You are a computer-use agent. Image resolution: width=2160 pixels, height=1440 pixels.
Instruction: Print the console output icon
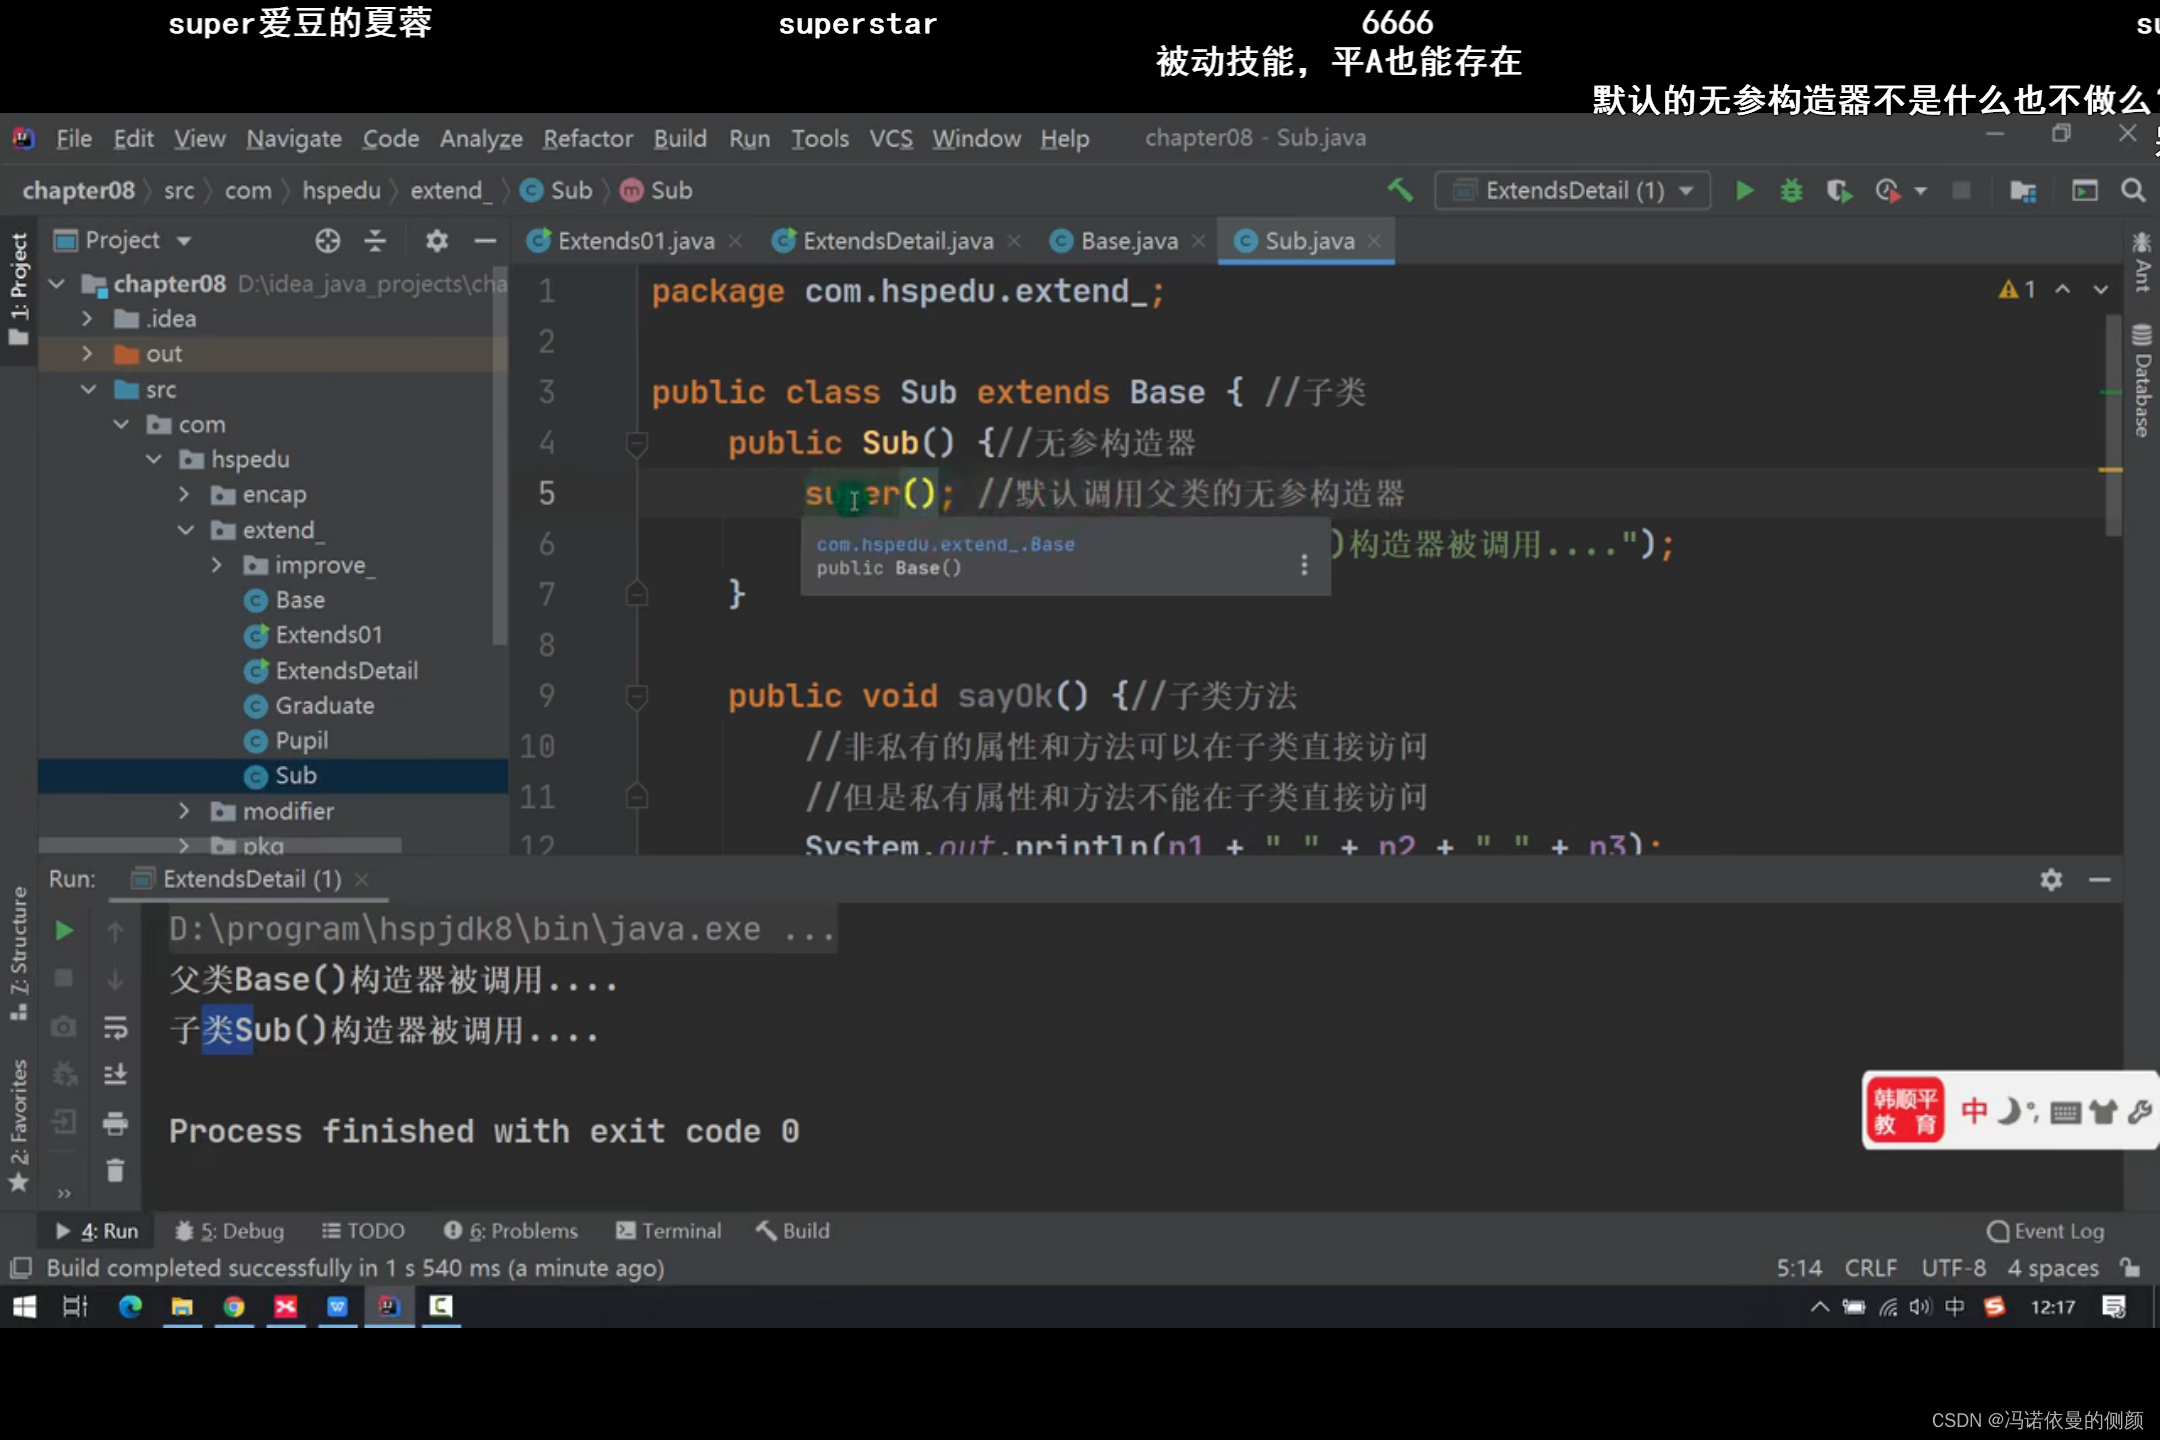(x=115, y=1123)
